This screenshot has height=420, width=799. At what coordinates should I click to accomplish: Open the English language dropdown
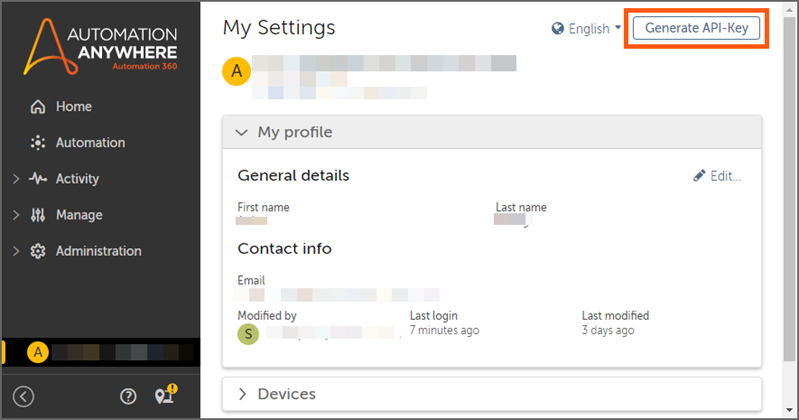click(587, 29)
